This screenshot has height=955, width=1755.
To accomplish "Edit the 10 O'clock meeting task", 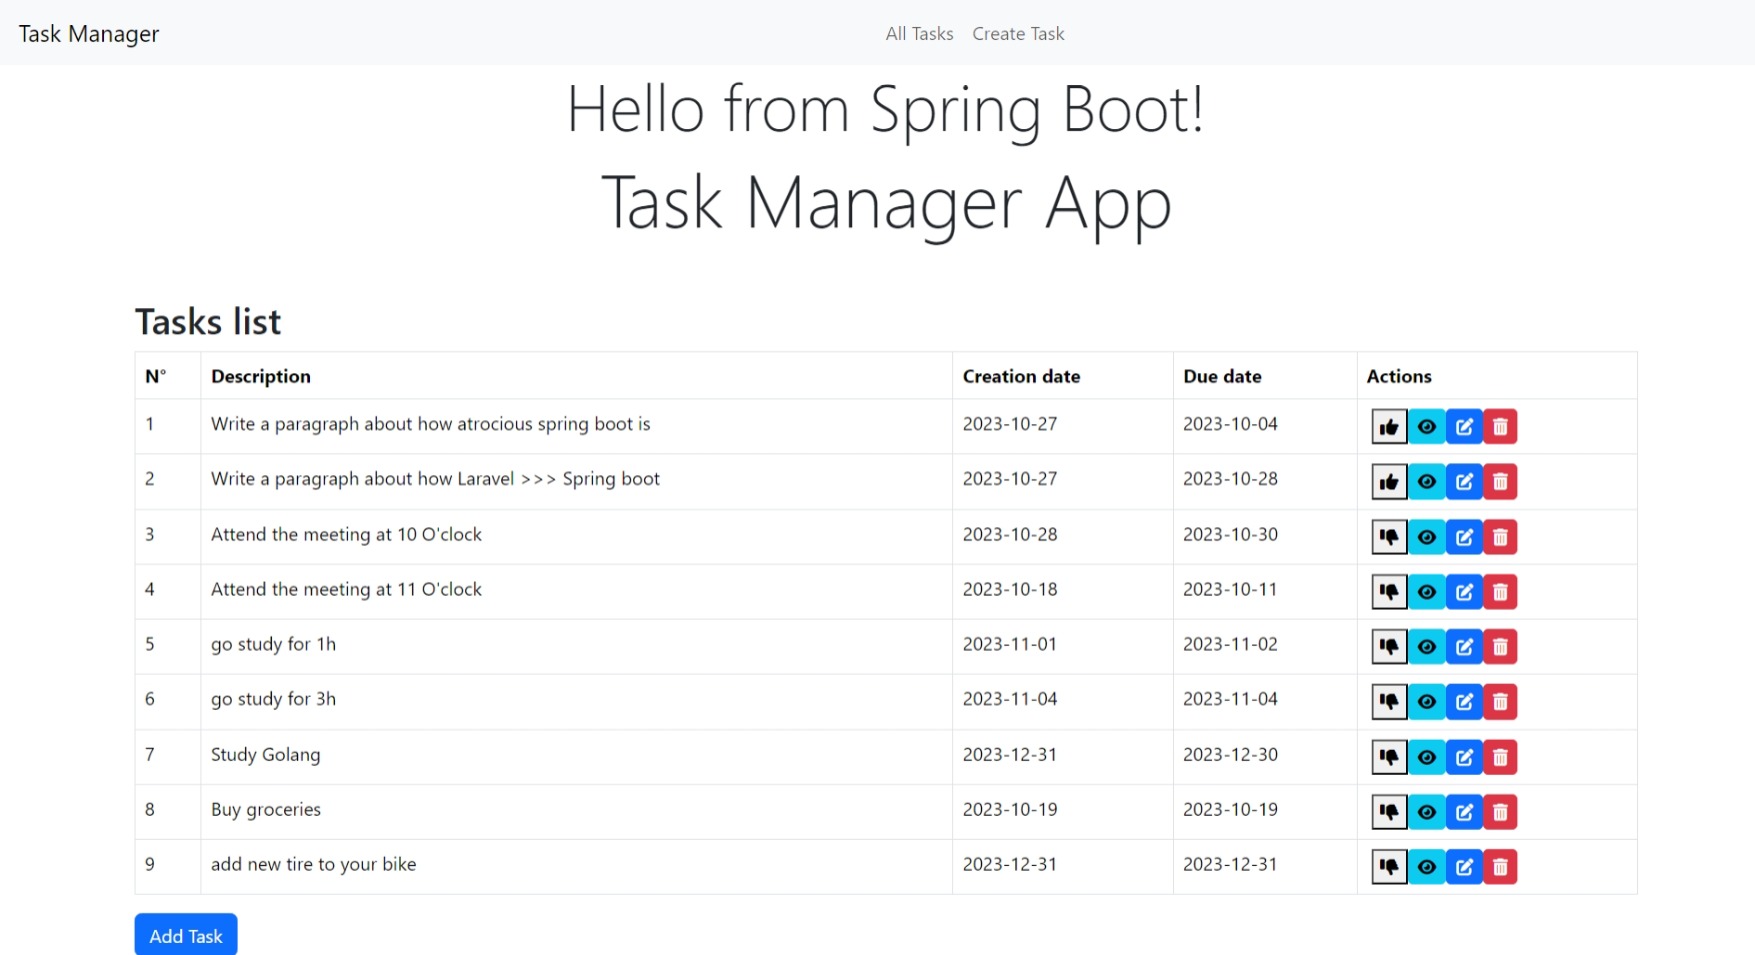I will (x=1464, y=537).
